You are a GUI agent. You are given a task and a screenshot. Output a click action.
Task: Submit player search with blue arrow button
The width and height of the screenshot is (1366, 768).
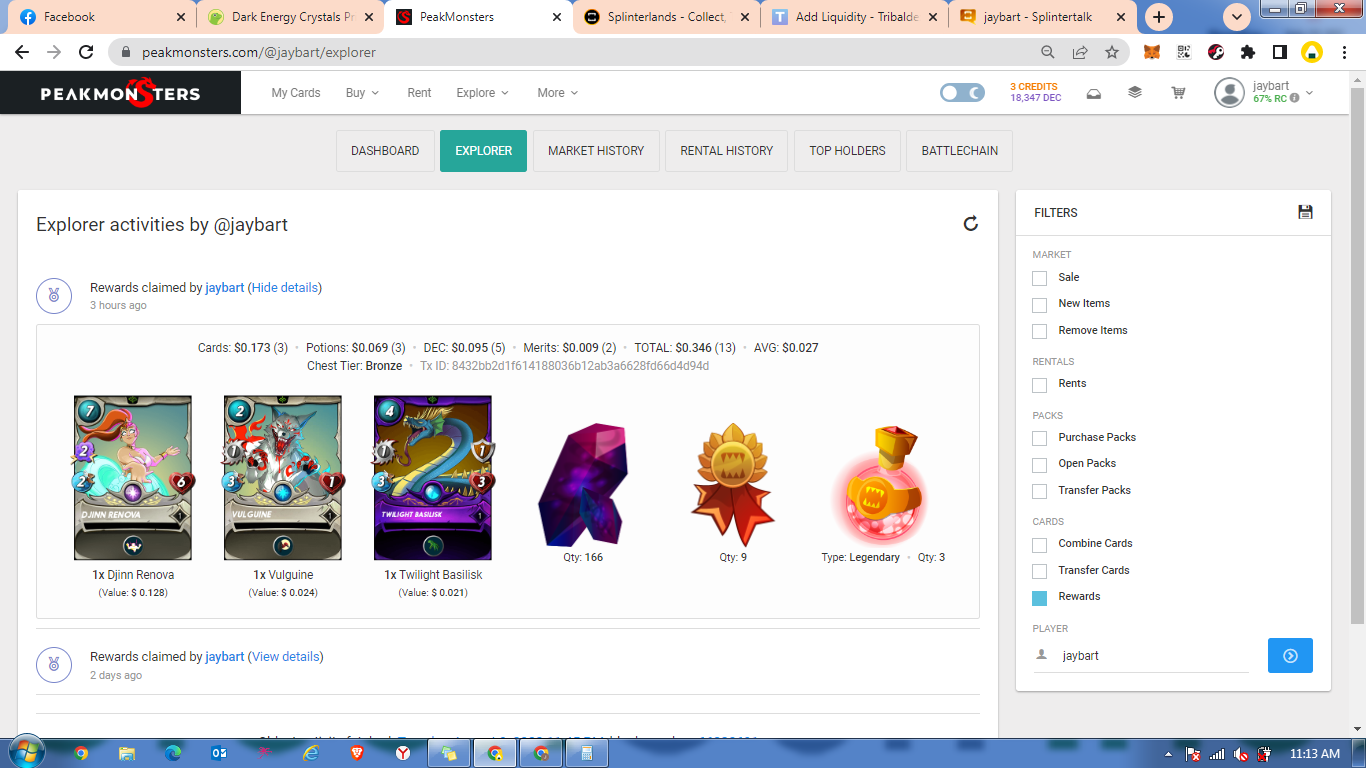click(1290, 656)
